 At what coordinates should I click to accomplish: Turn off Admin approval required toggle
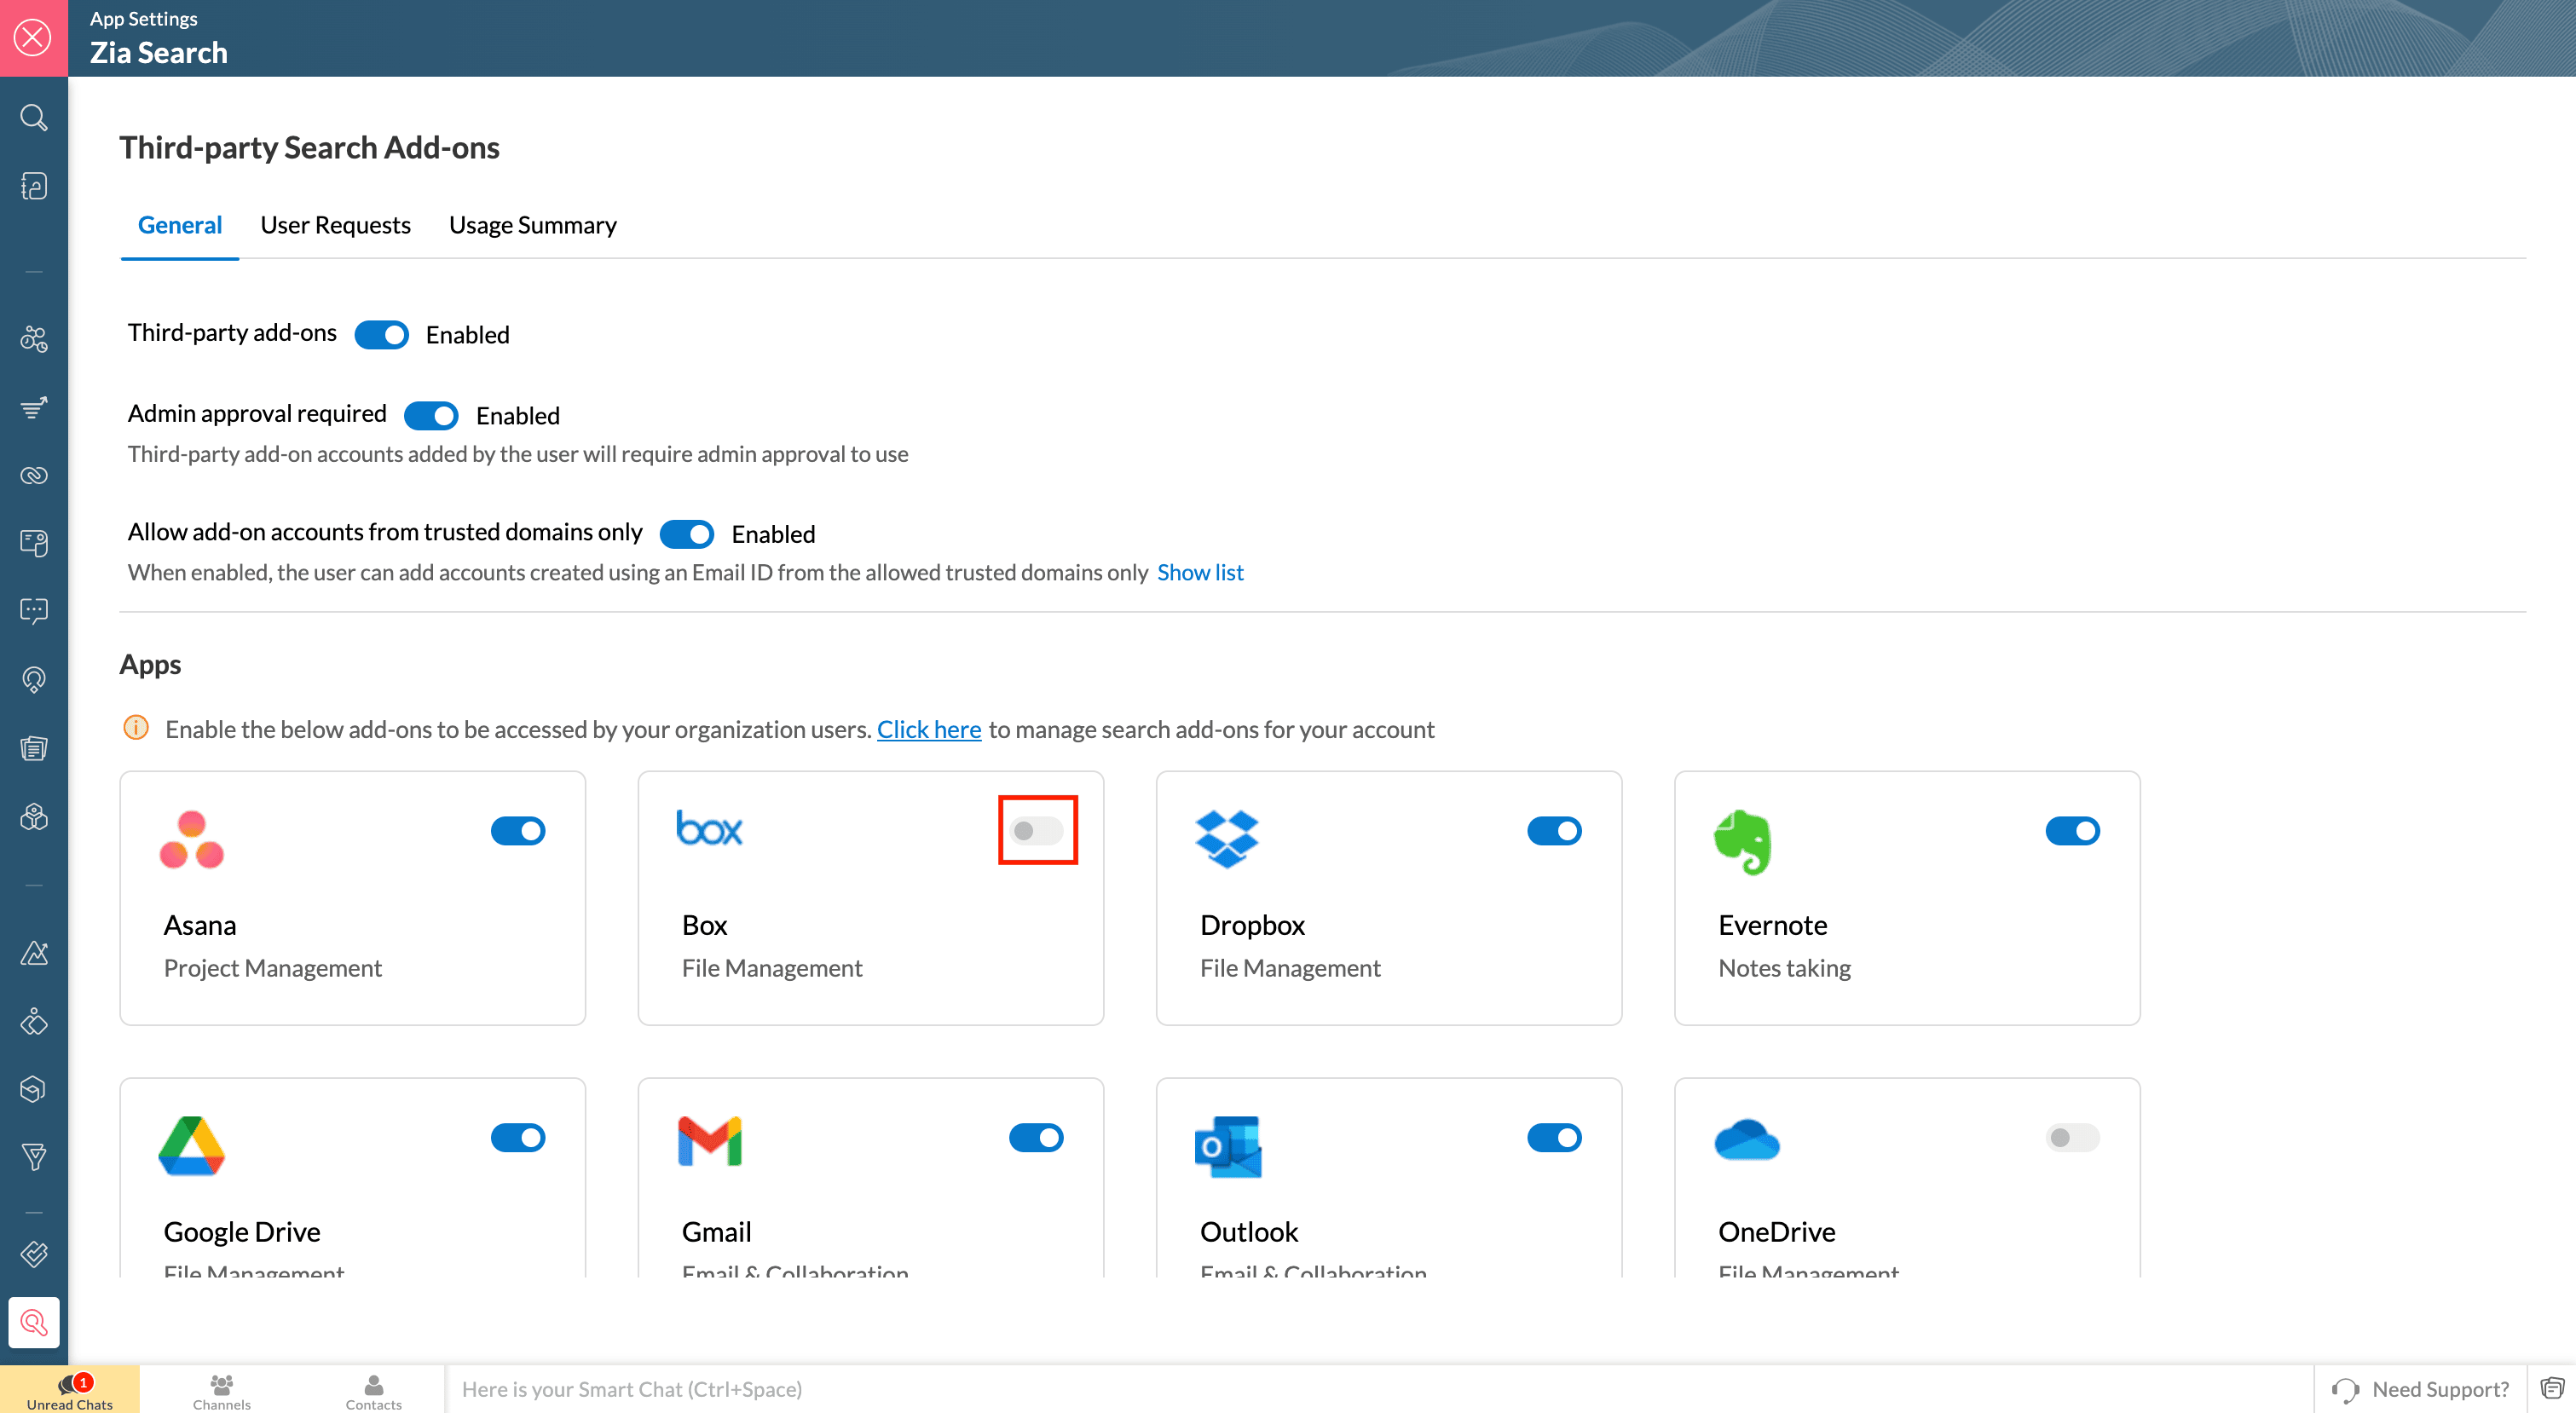pyautogui.click(x=431, y=415)
